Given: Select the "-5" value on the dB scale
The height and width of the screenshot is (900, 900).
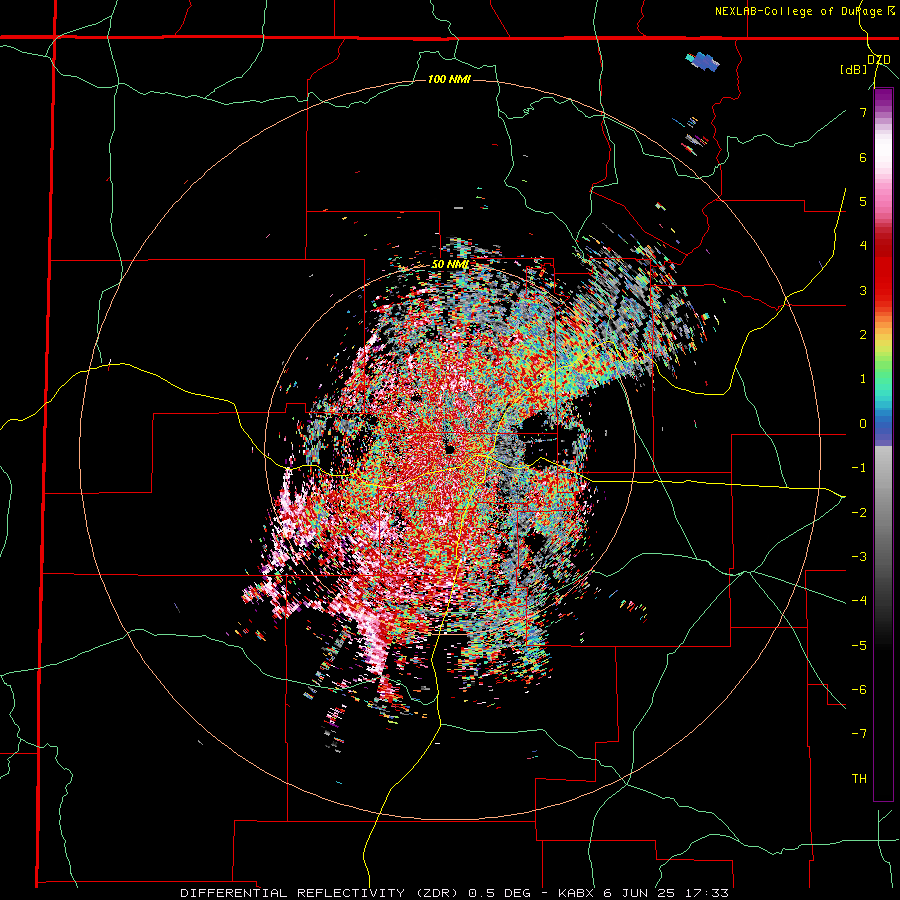Looking at the screenshot, I should click(x=859, y=646).
